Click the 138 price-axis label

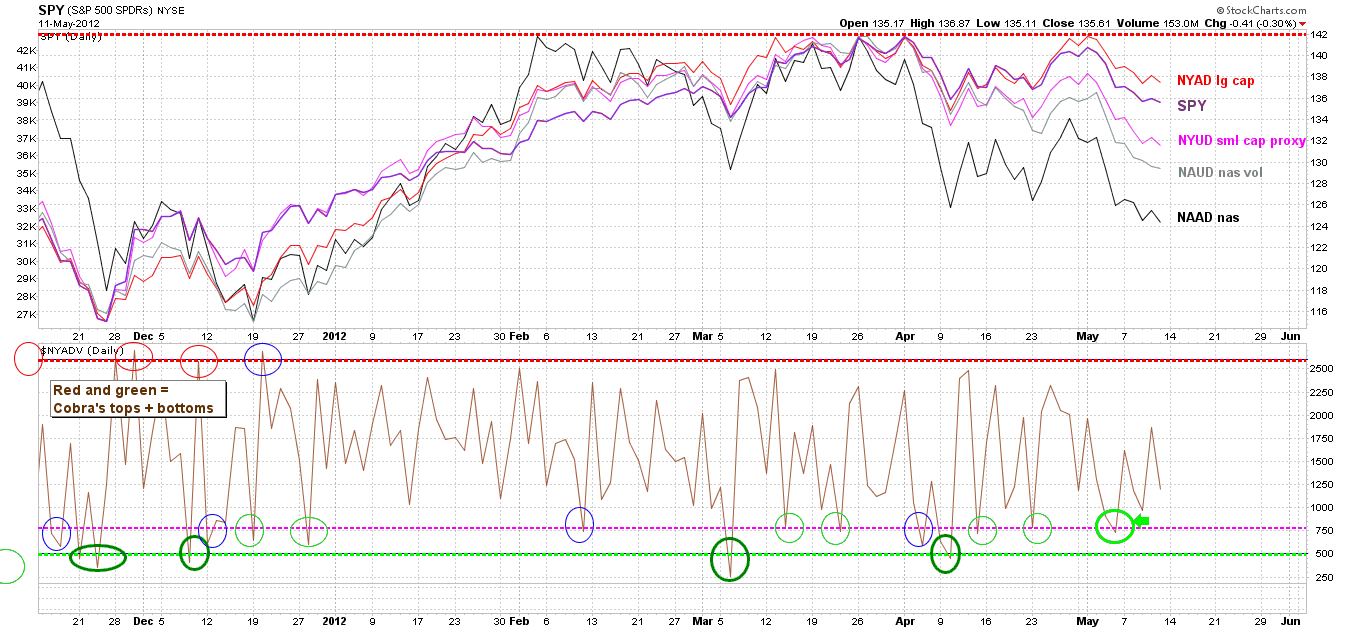[1318, 77]
